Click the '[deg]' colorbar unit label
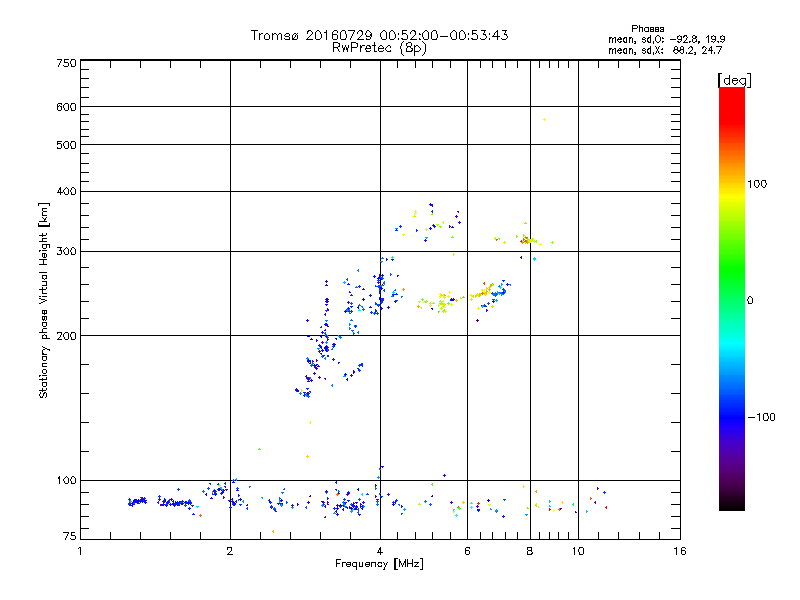The height and width of the screenshot is (600, 800). (734, 80)
